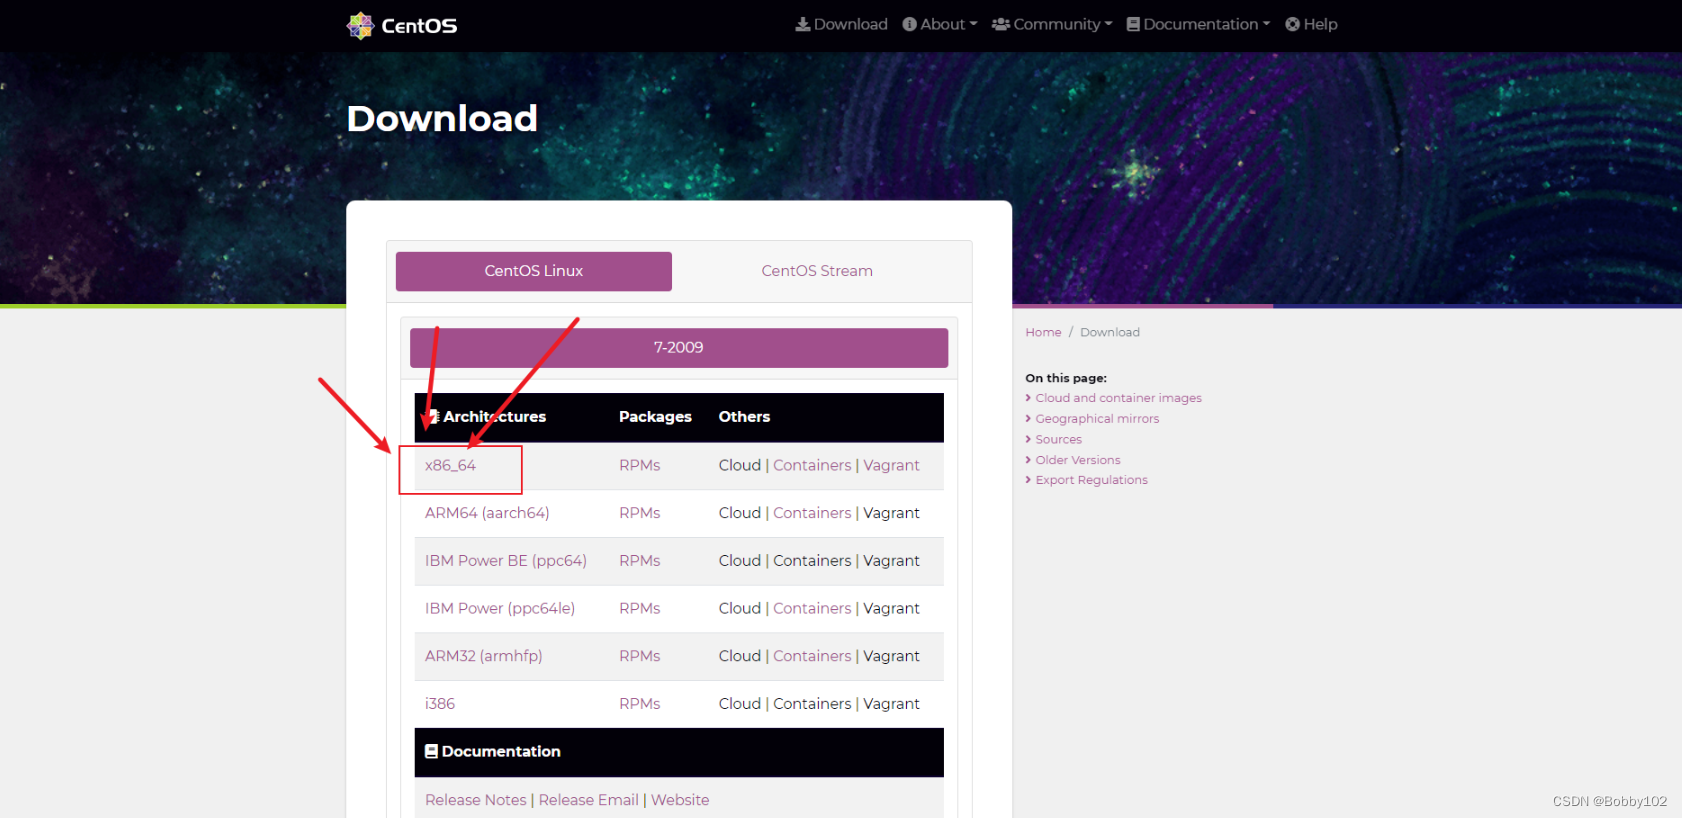Open the ARM64 (aarch64) link
Viewport: 1682px width, 818px height.
click(487, 513)
